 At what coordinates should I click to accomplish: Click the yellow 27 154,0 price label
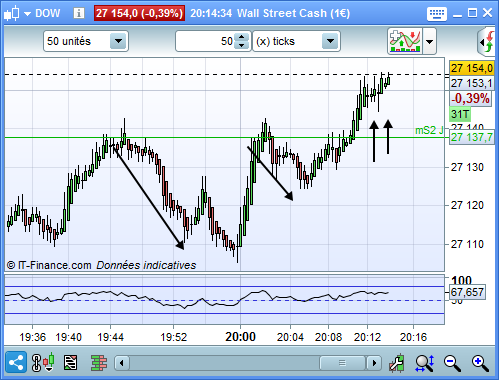pos(472,68)
